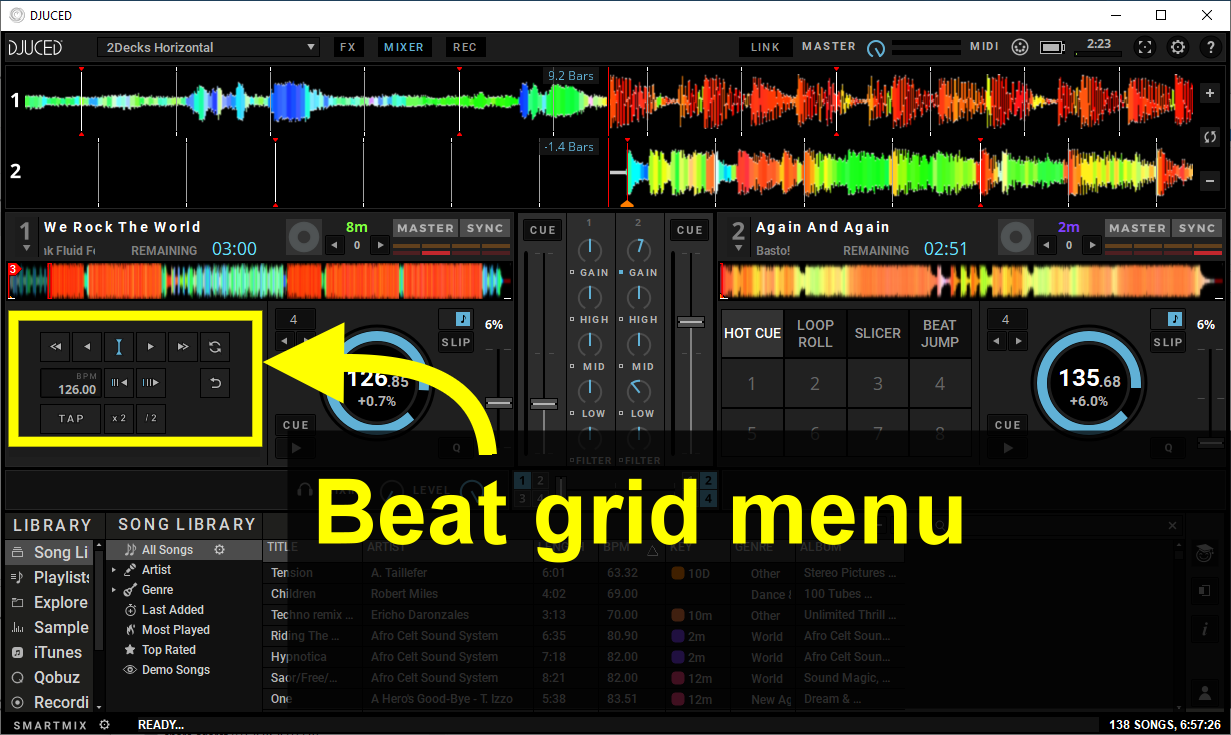1231x735 pixels.
Task: Halve BPM with /2 button
Action: point(151,418)
